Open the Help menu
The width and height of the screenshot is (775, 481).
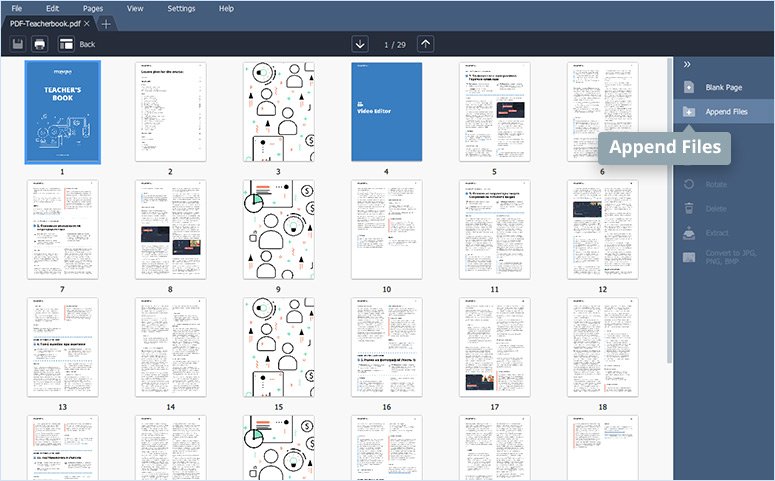coord(226,8)
